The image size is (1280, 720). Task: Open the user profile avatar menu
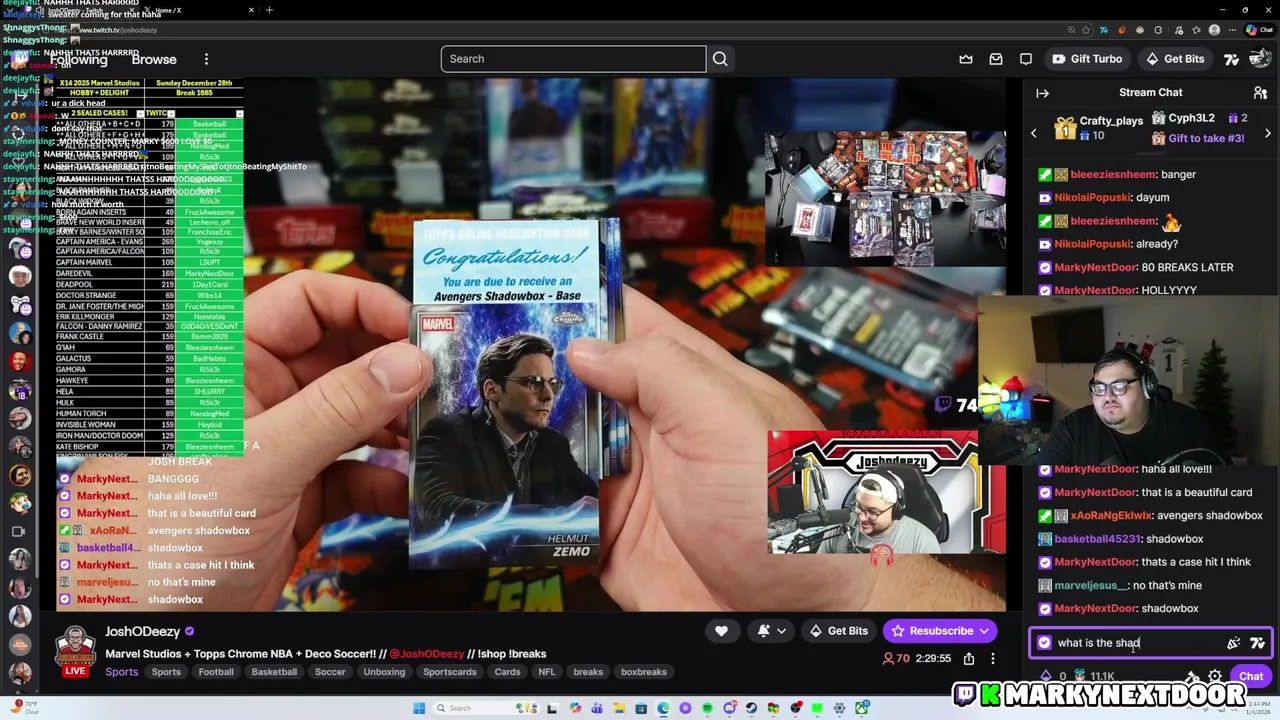pos(1258,59)
